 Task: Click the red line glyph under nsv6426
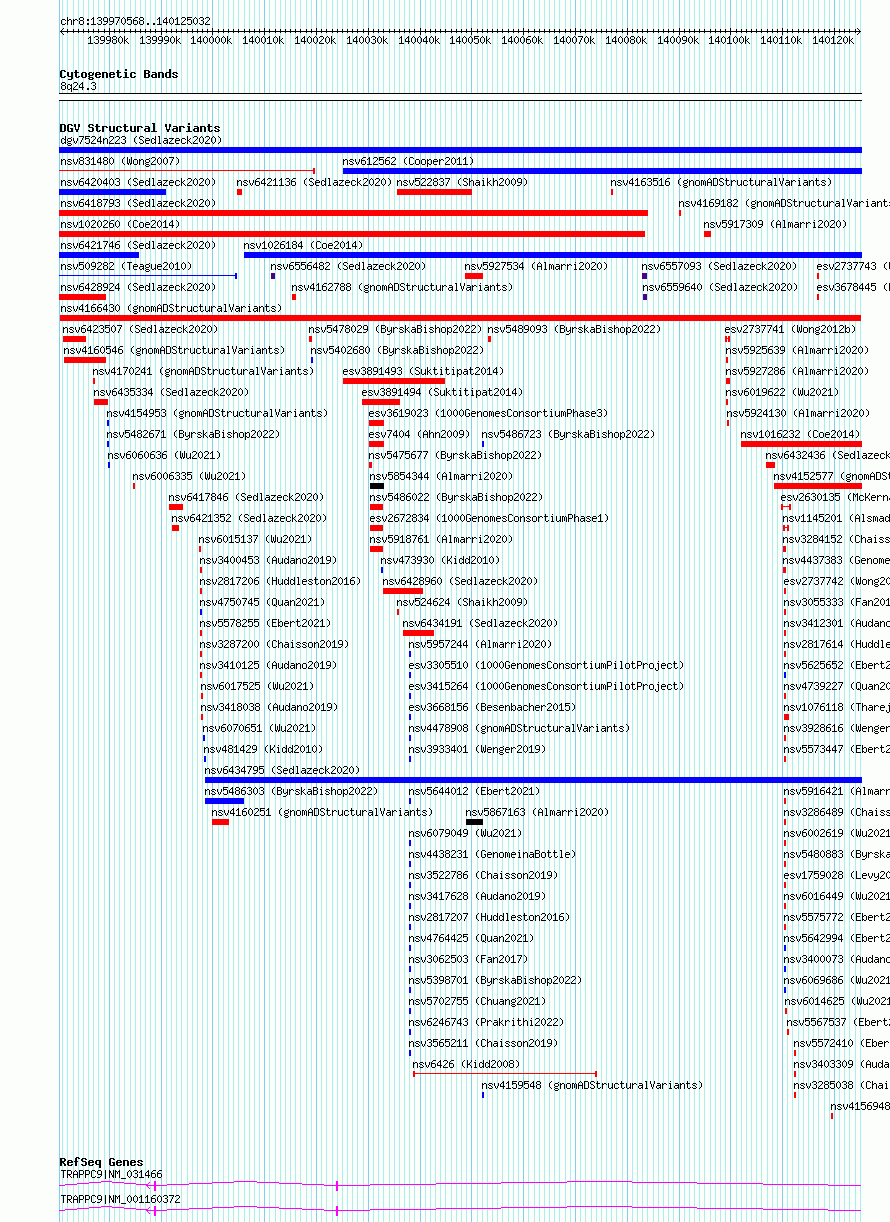pos(505,1074)
